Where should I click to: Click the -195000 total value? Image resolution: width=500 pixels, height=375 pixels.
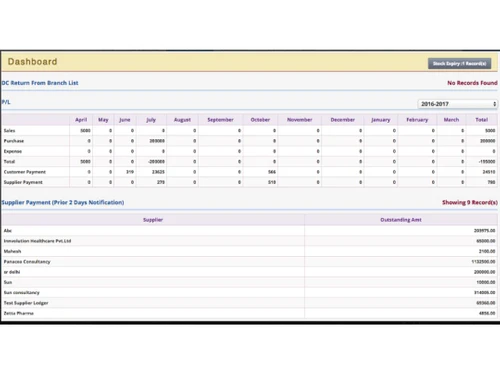click(x=487, y=162)
